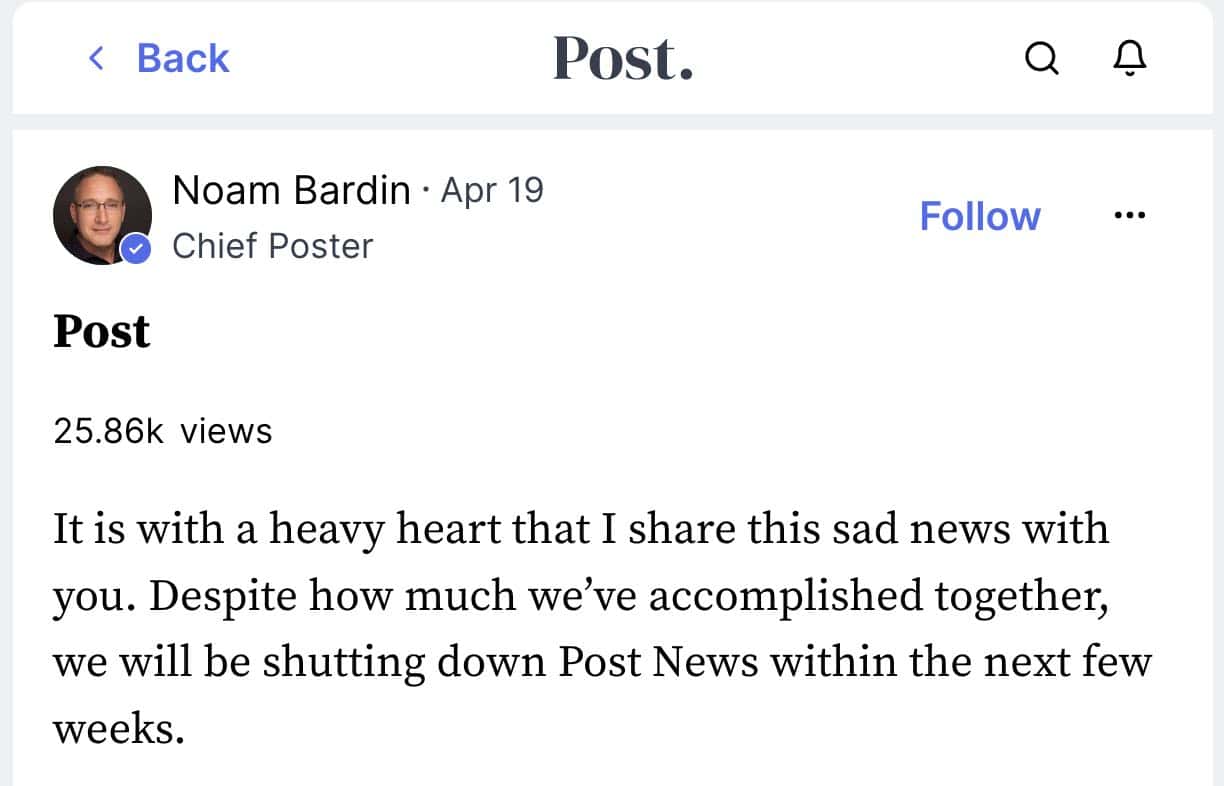Image resolution: width=1224 pixels, height=786 pixels.
Task: Click the back chevron arrow icon
Action: pyautogui.click(x=96, y=58)
